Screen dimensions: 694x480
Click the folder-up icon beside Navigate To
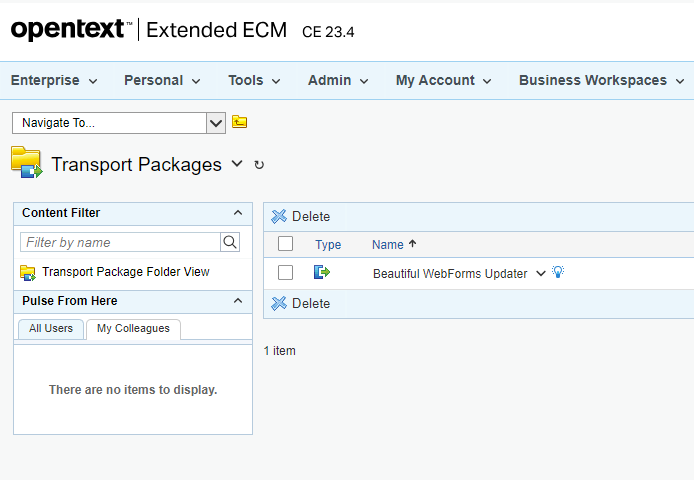tap(240, 123)
